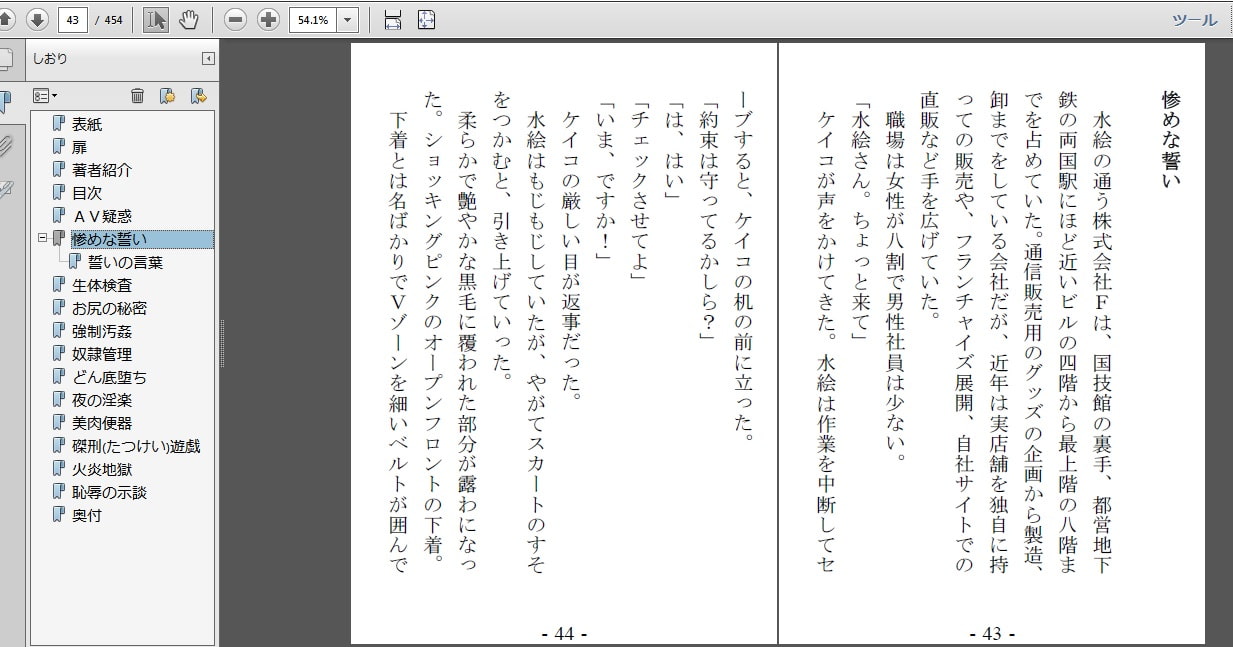Image resolution: width=1233 pixels, height=647 pixels.
Task: Click the page number field showing 43
Action: click(73, 19)
